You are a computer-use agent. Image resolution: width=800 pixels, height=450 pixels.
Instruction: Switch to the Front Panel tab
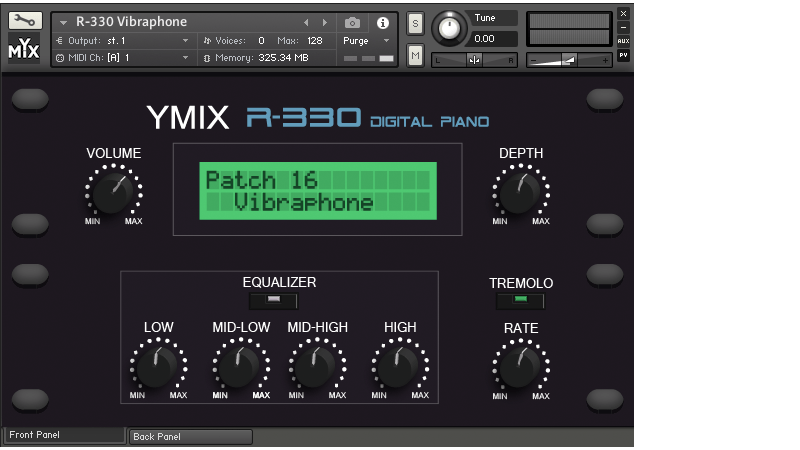coord(64,435)
